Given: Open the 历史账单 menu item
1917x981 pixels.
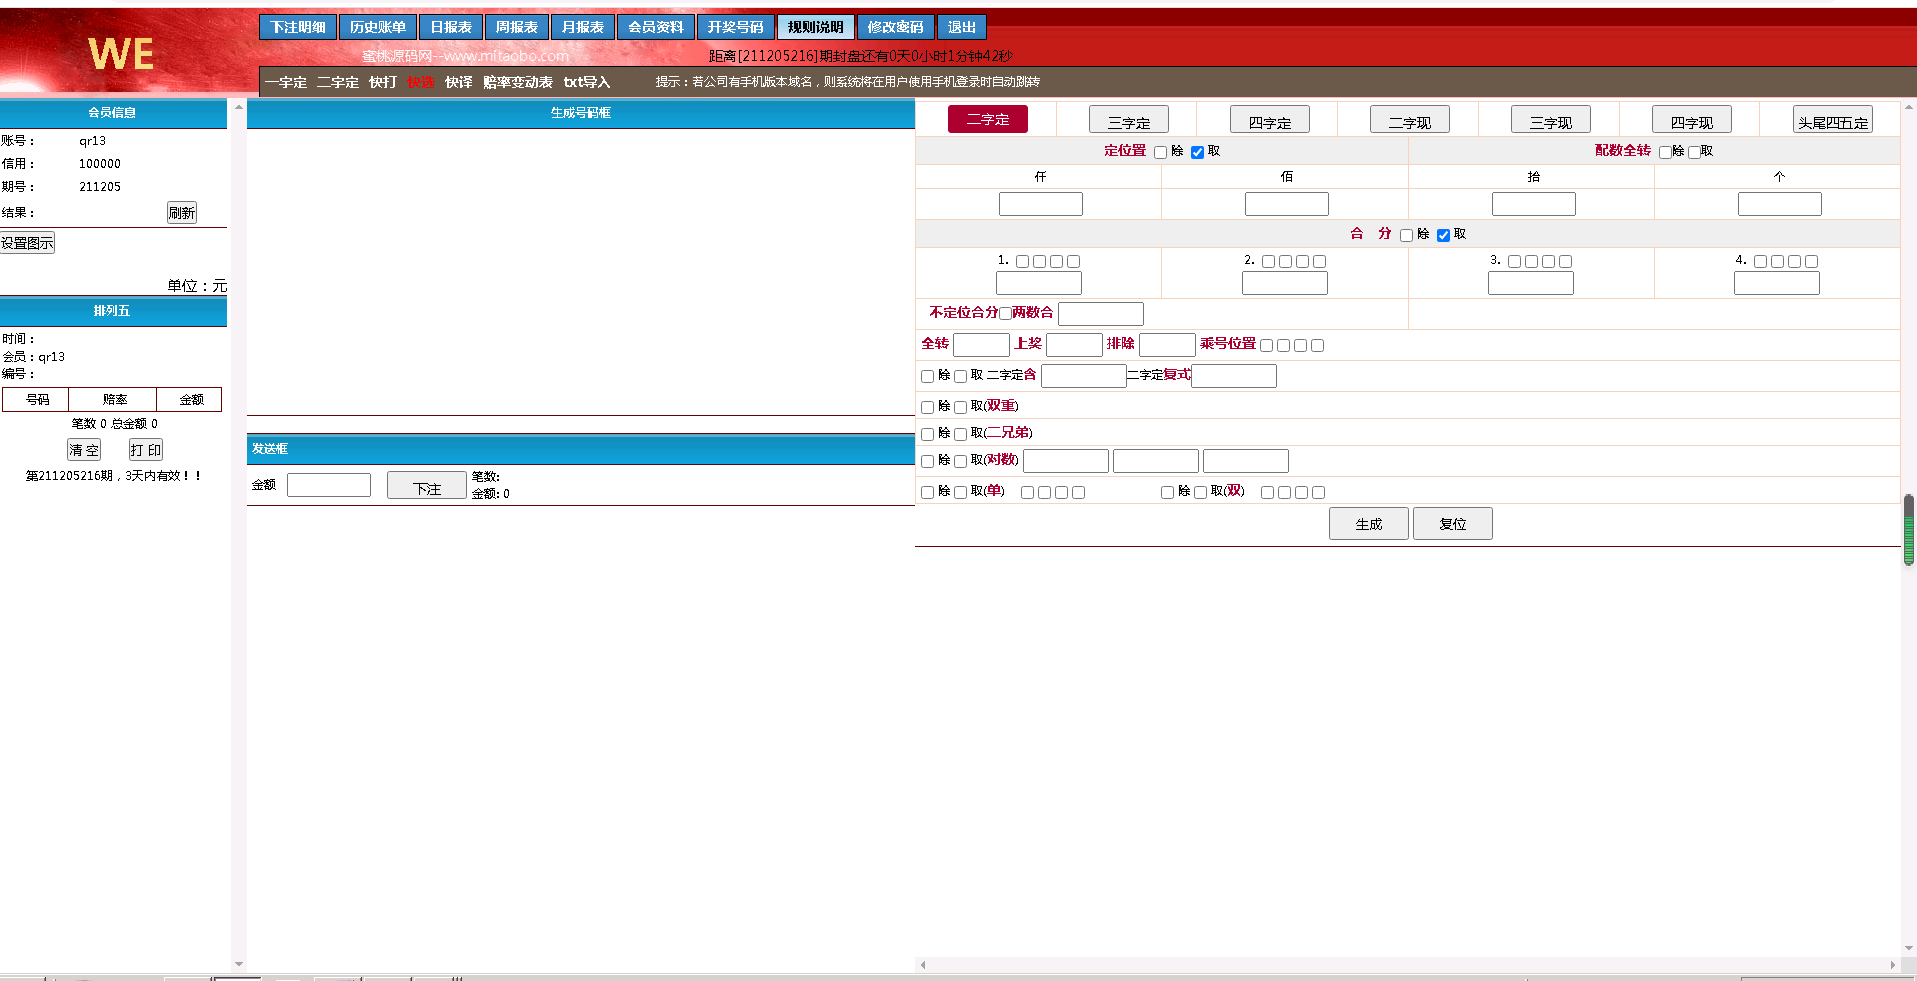Looking at the screenshot, I should tap(378, 27).
